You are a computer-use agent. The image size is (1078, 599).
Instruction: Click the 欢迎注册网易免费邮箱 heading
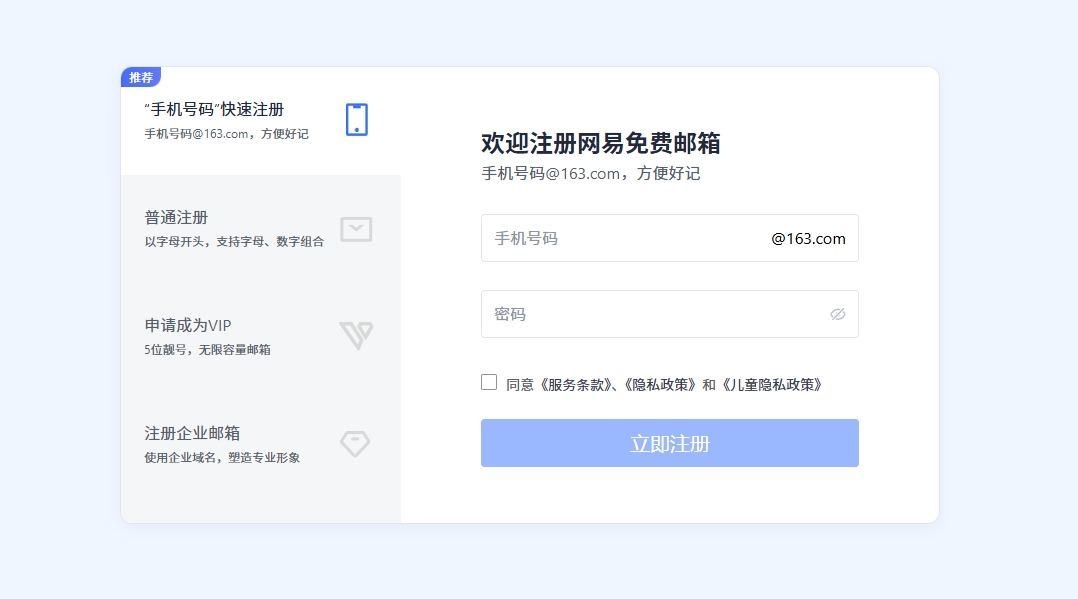(x=600, y=143)
